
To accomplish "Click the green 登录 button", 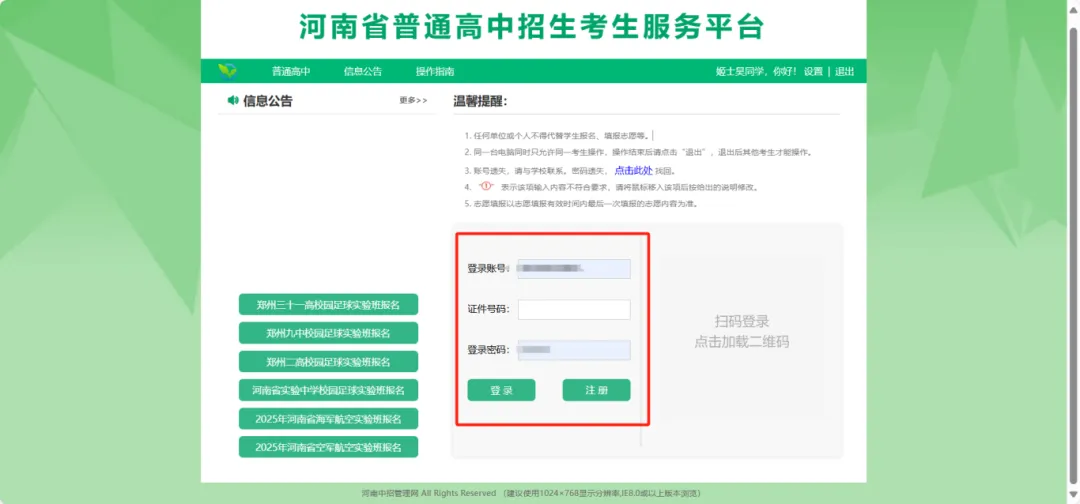I will pyautogui.click(x=501, y=390).
